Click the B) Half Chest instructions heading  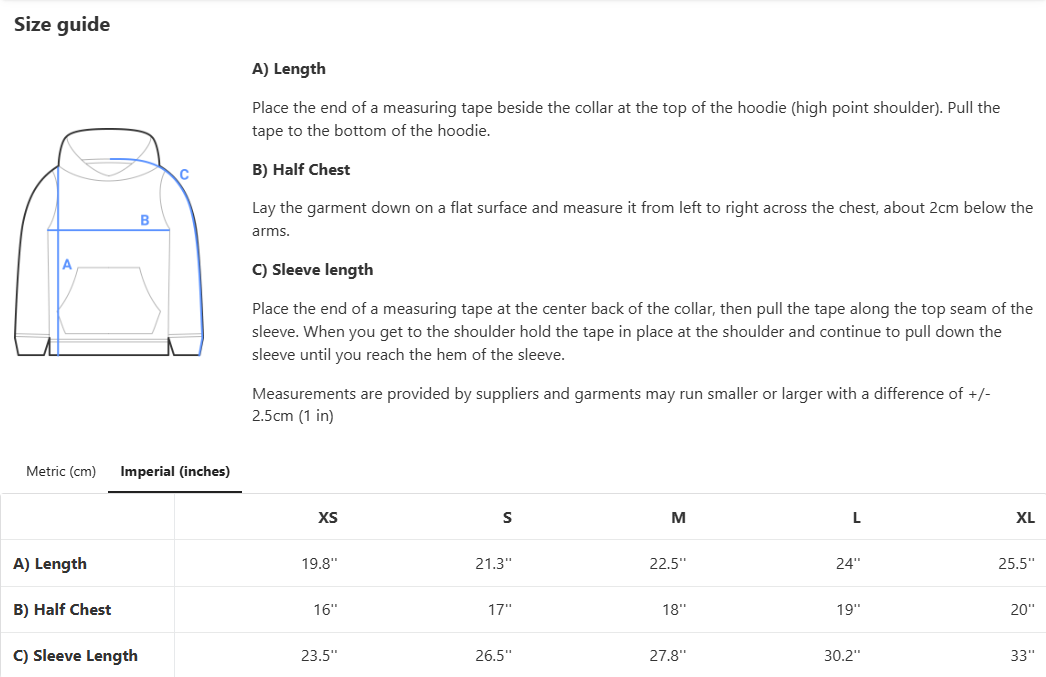[301, 170]
